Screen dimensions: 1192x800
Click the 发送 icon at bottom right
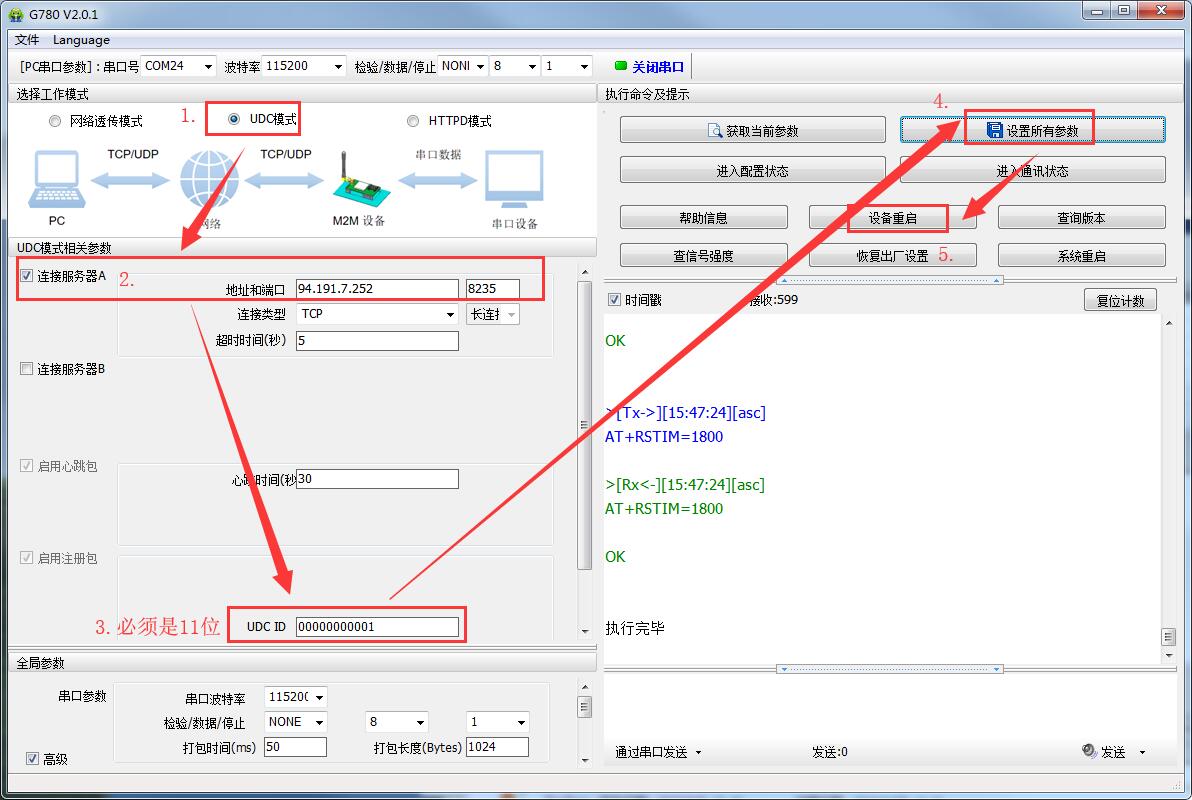pyautogui.click(x=1089, y=751)
